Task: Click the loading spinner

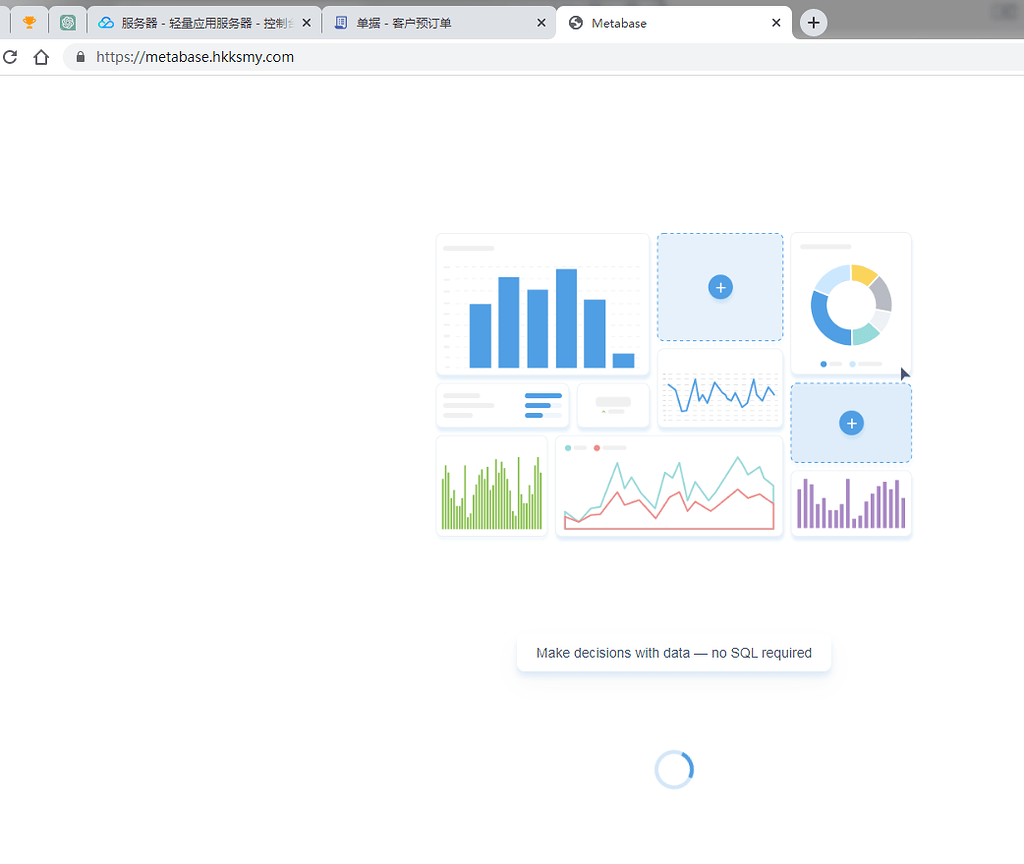Action: click(673, 769)
